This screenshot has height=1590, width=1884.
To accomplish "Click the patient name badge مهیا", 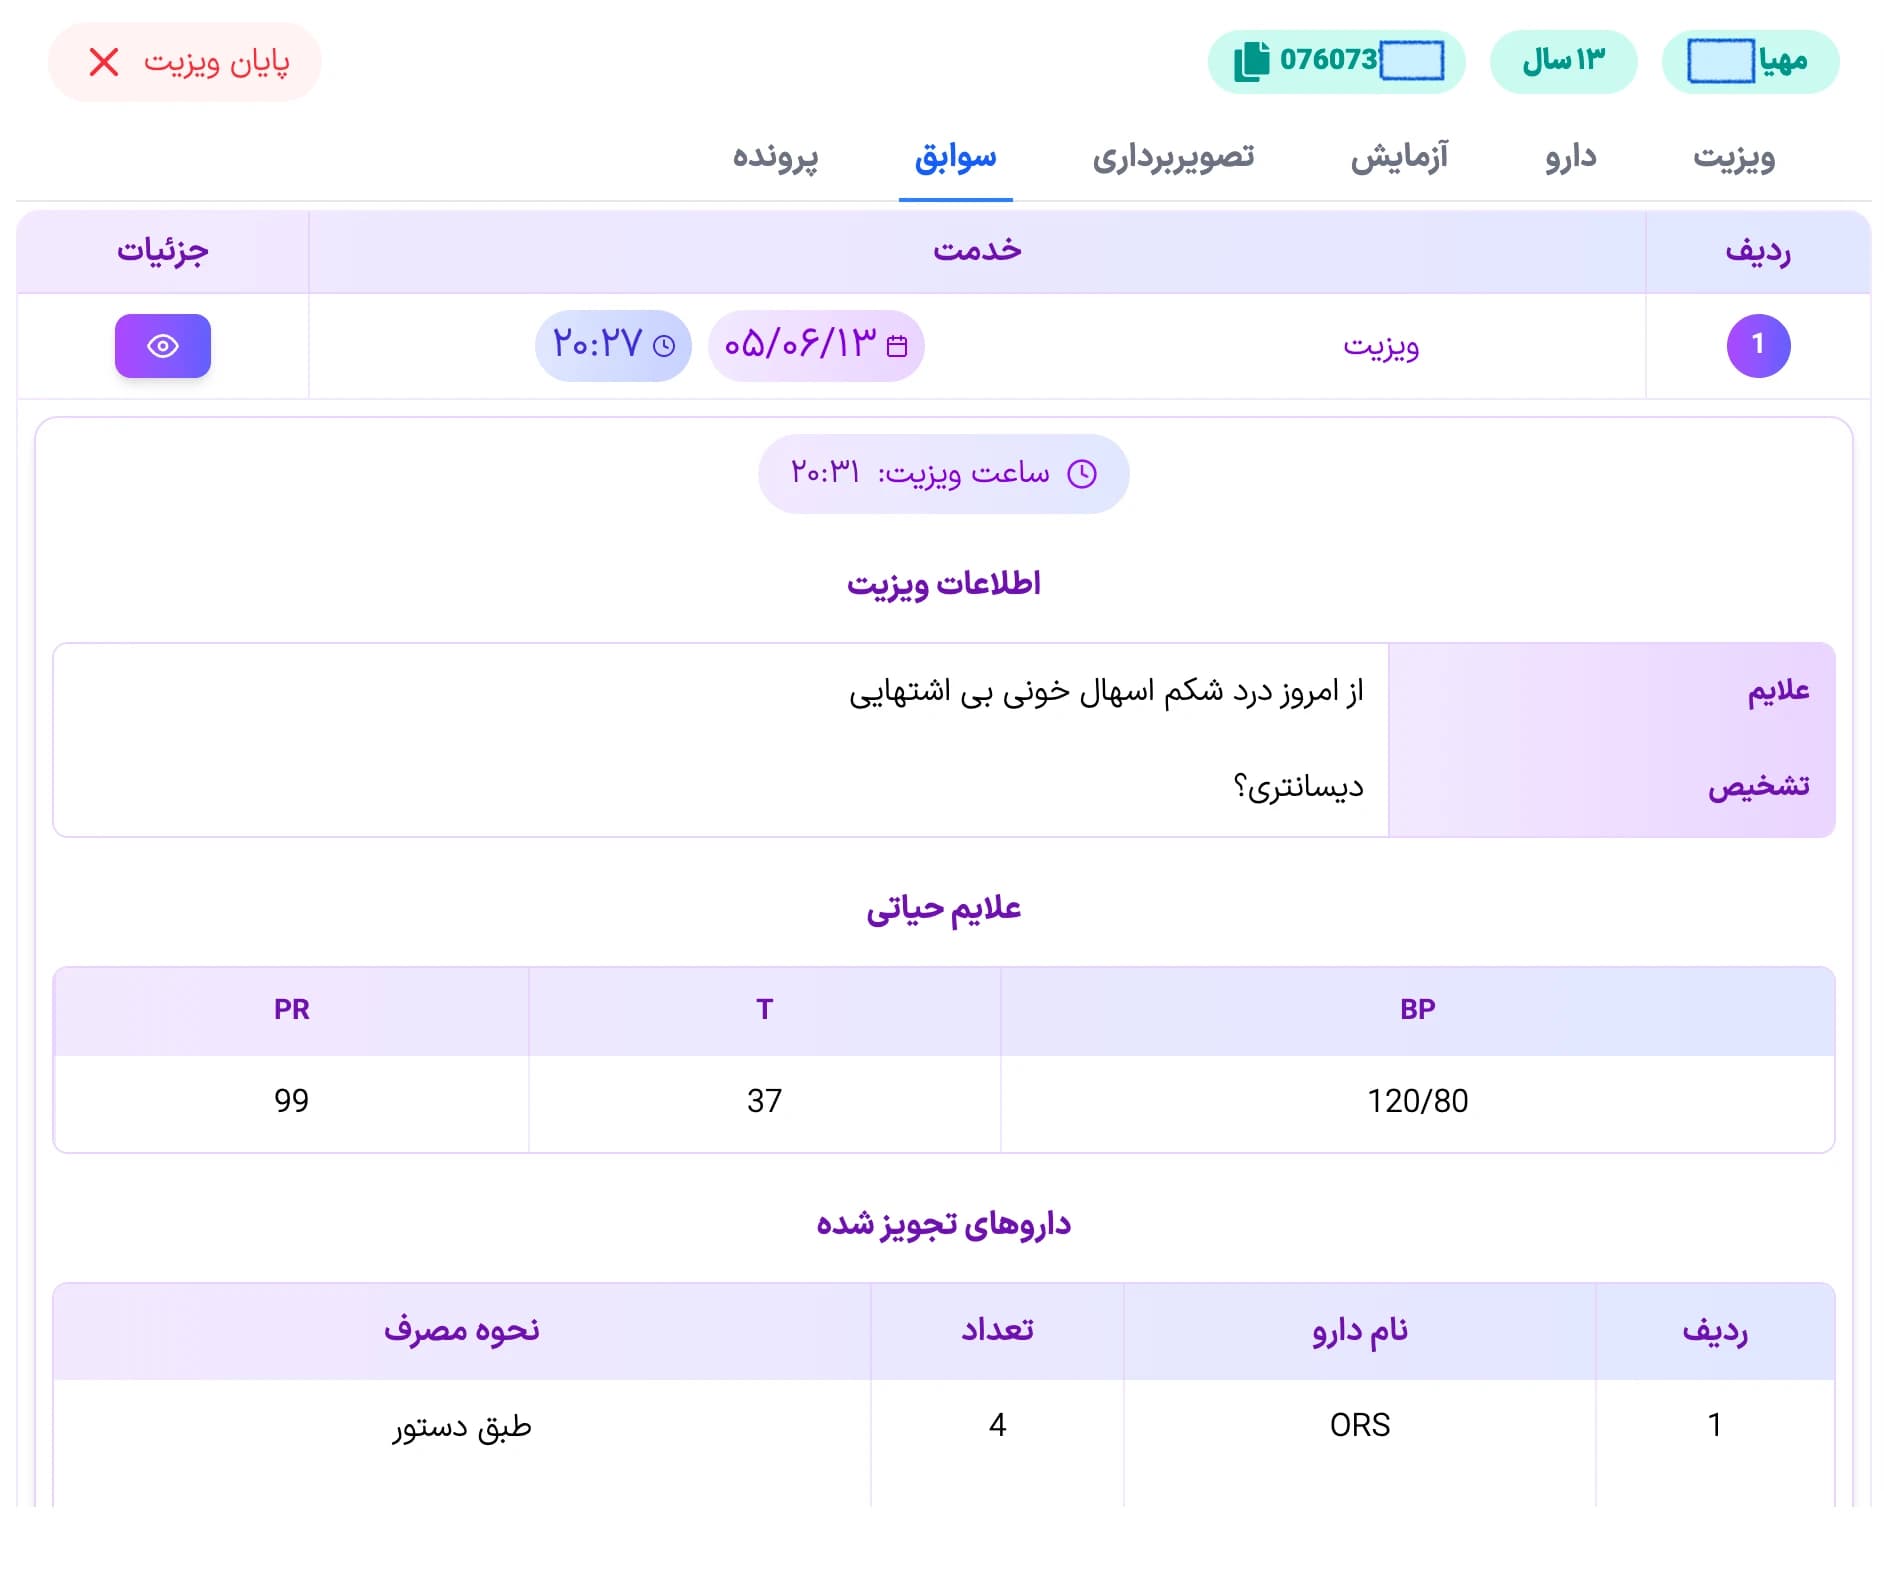I will (1750, 61).
